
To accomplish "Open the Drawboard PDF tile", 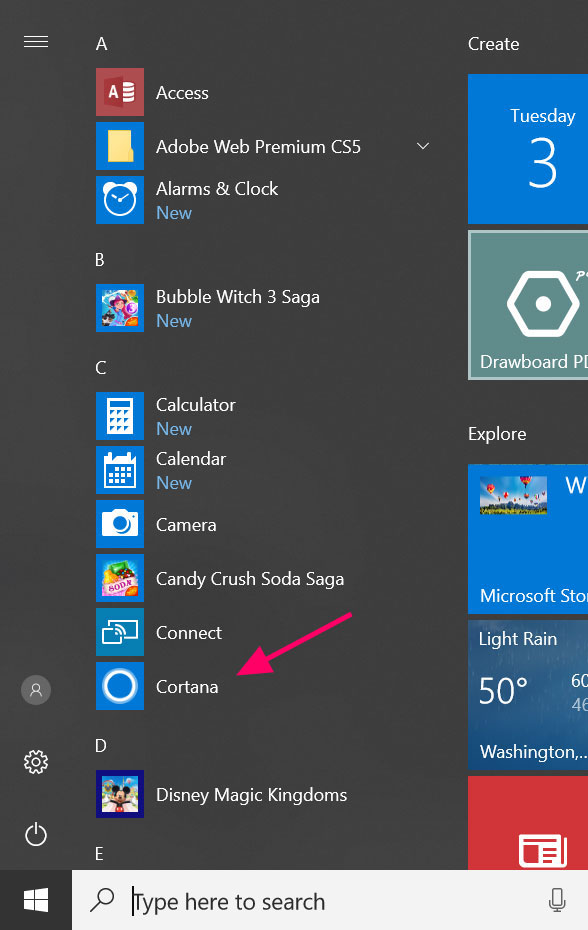I will click(528, 305).
